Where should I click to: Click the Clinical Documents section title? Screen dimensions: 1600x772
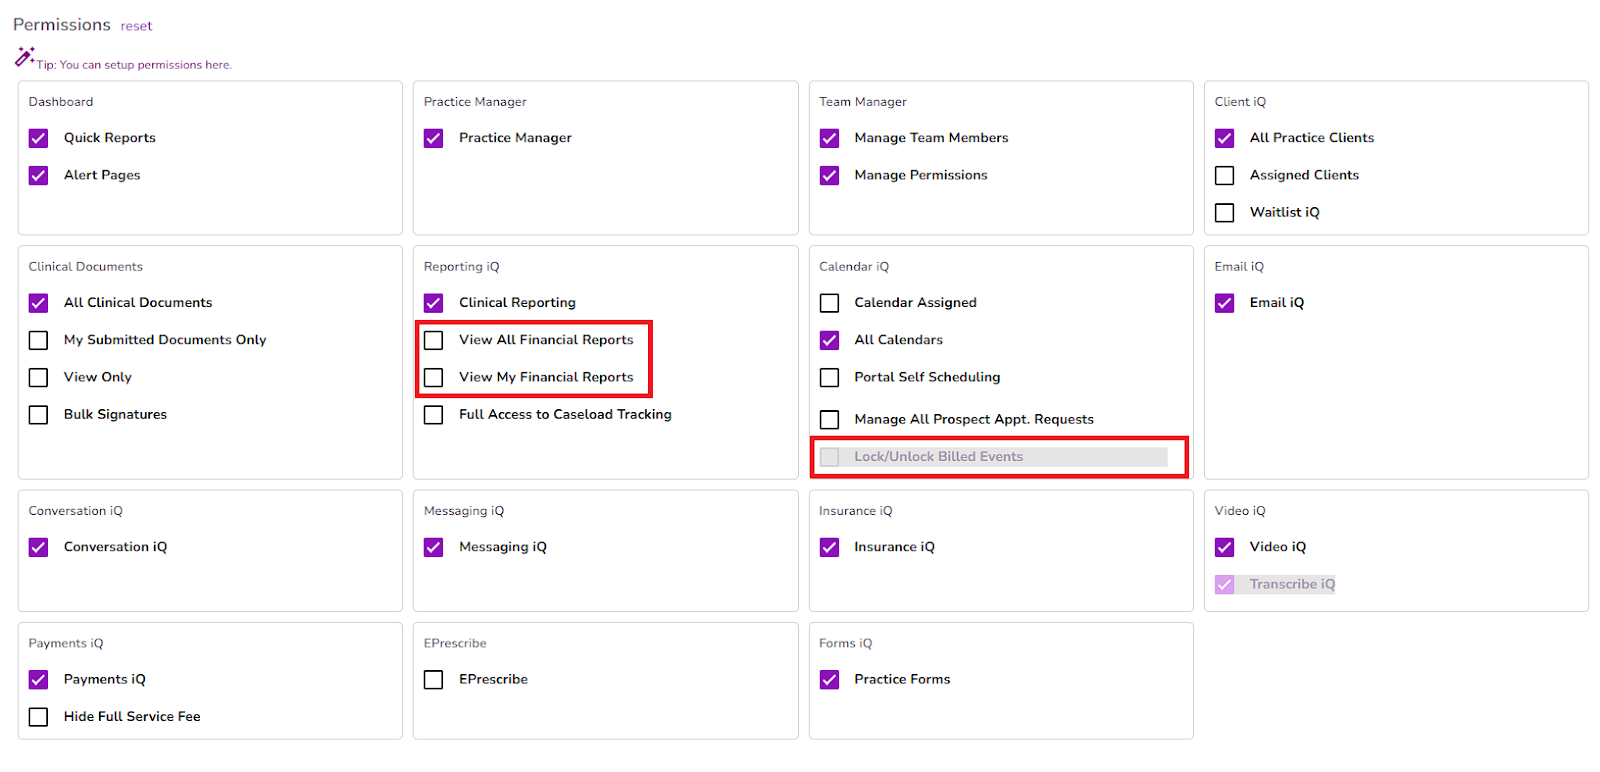click(x=85, y=267)
